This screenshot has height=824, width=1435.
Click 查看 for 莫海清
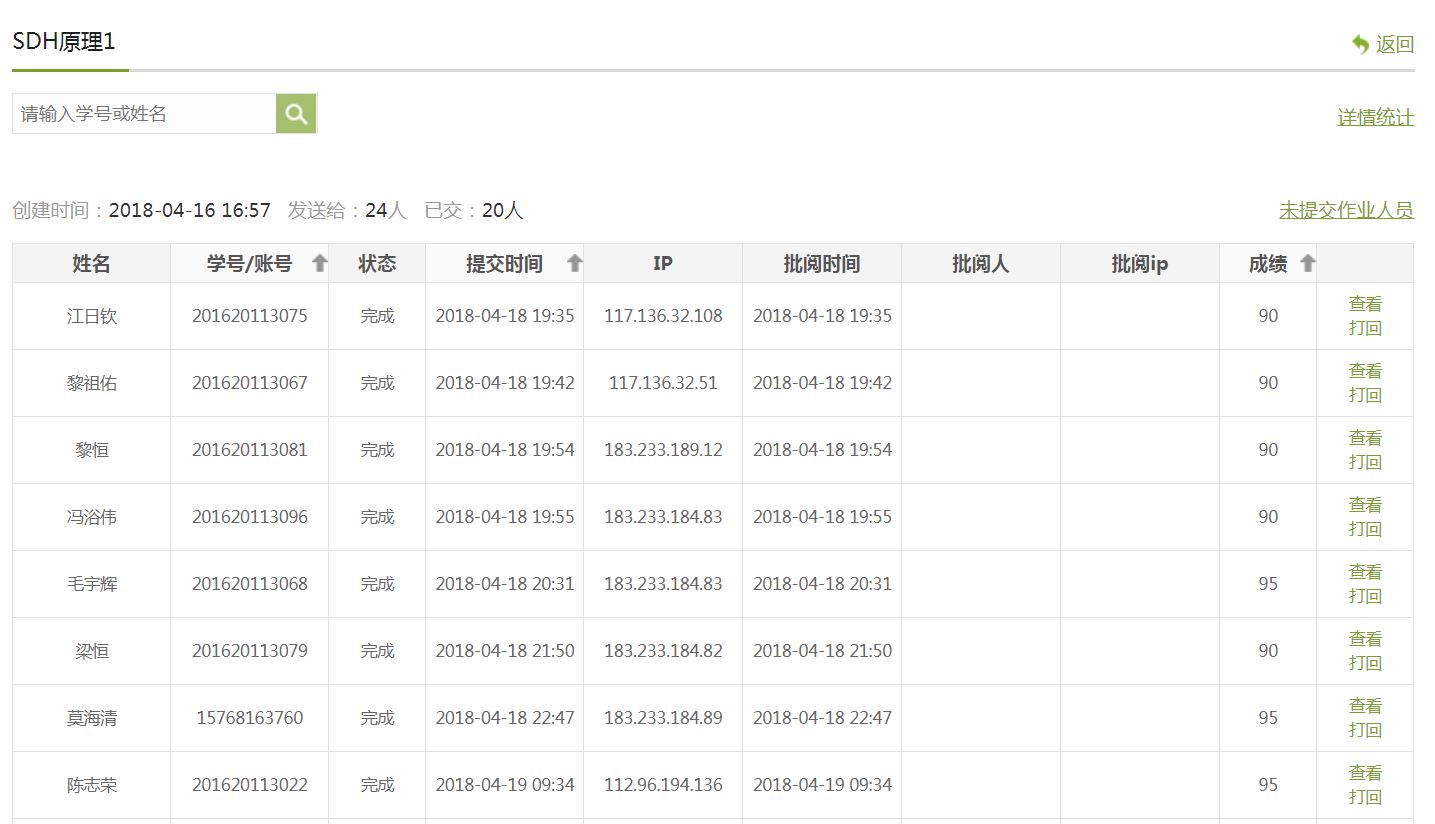click(1365, 706)
